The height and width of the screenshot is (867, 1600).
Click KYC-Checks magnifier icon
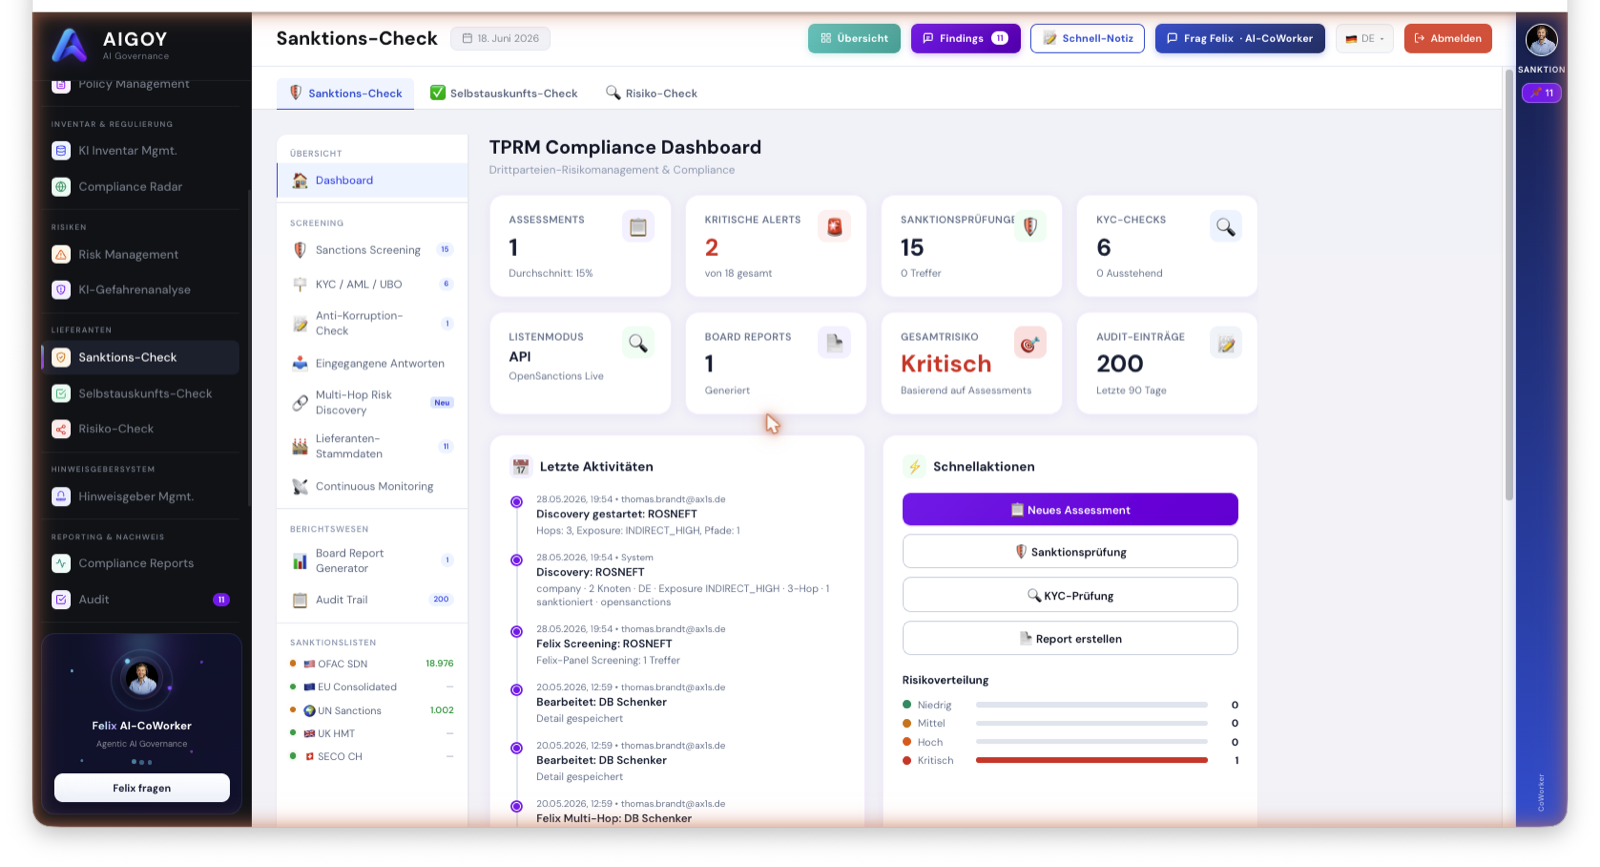click(1225, 227)
